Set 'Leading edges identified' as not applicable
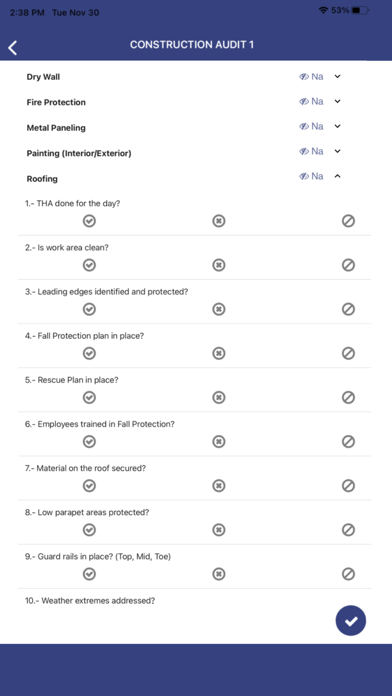Image resolution: width=392 pixels, height=696 pixels. point(348,309)
